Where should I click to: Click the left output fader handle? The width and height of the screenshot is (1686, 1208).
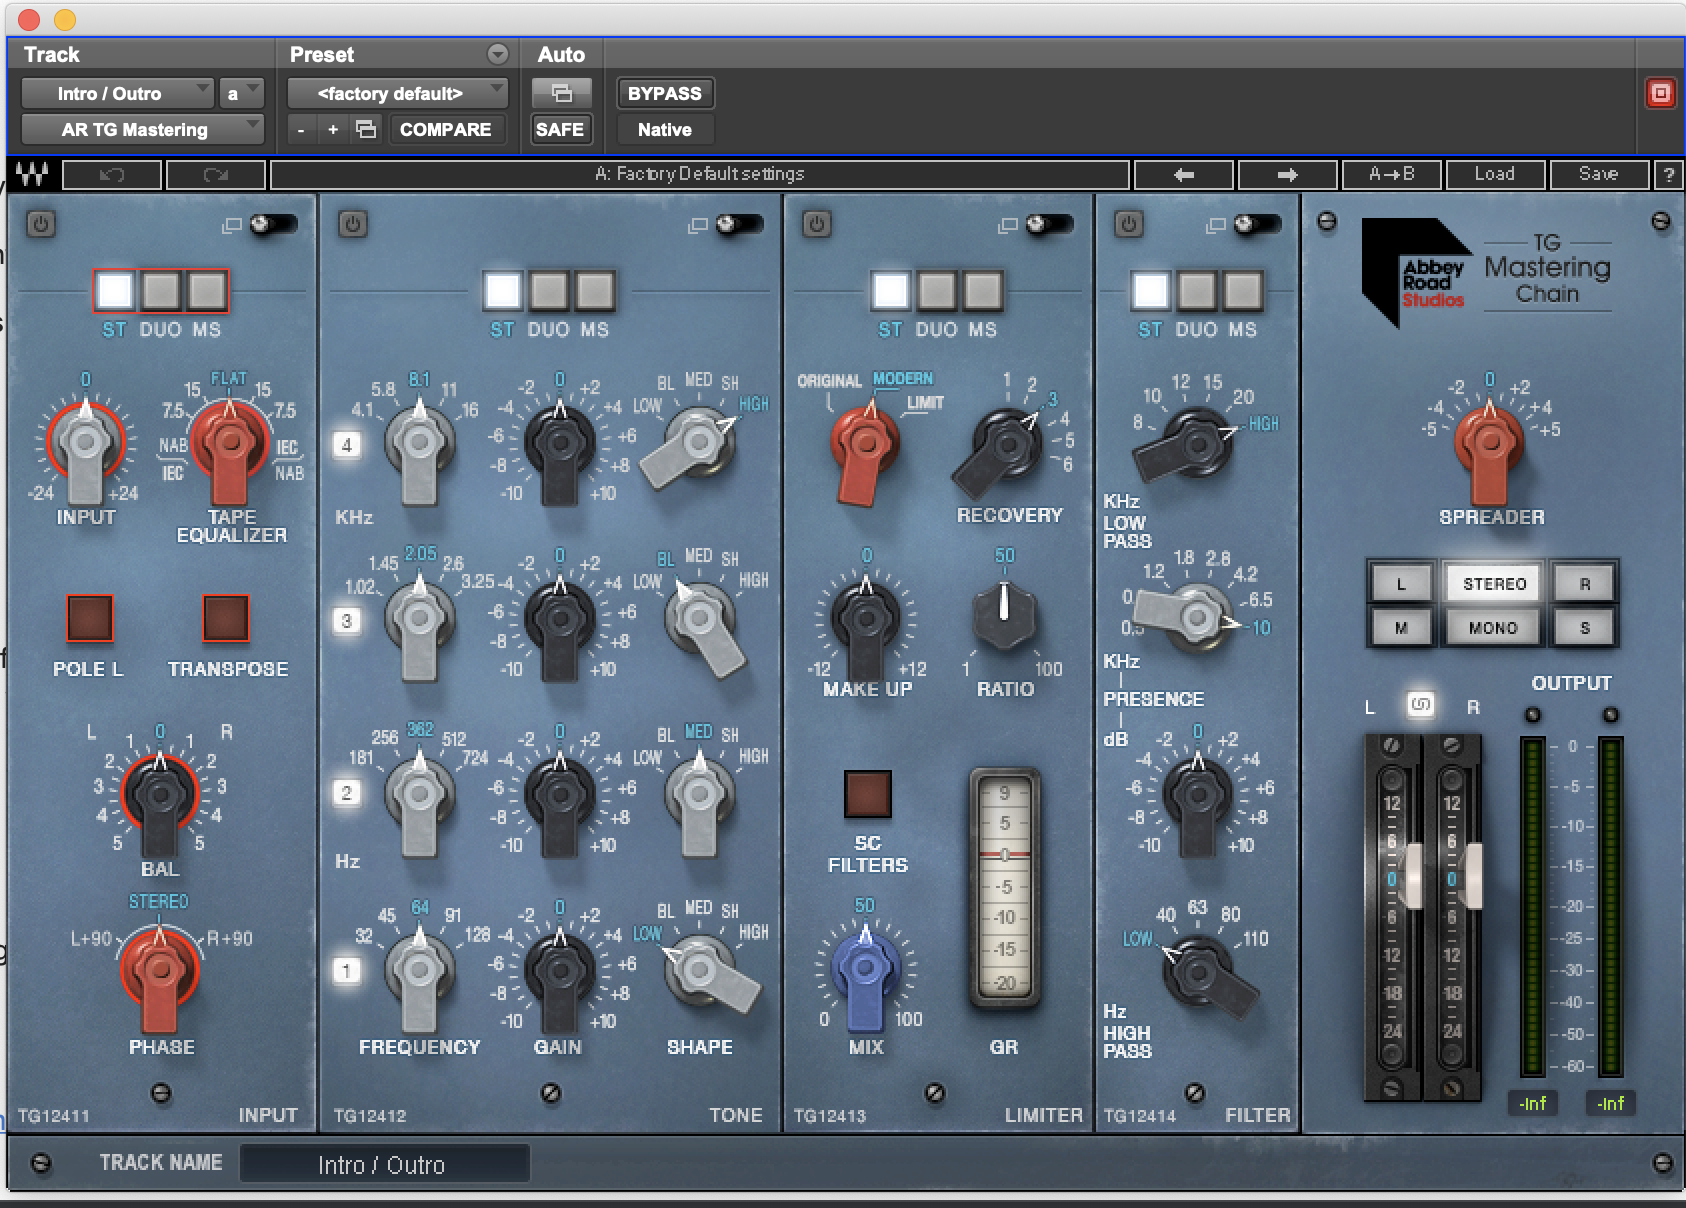click(1411, 877)
